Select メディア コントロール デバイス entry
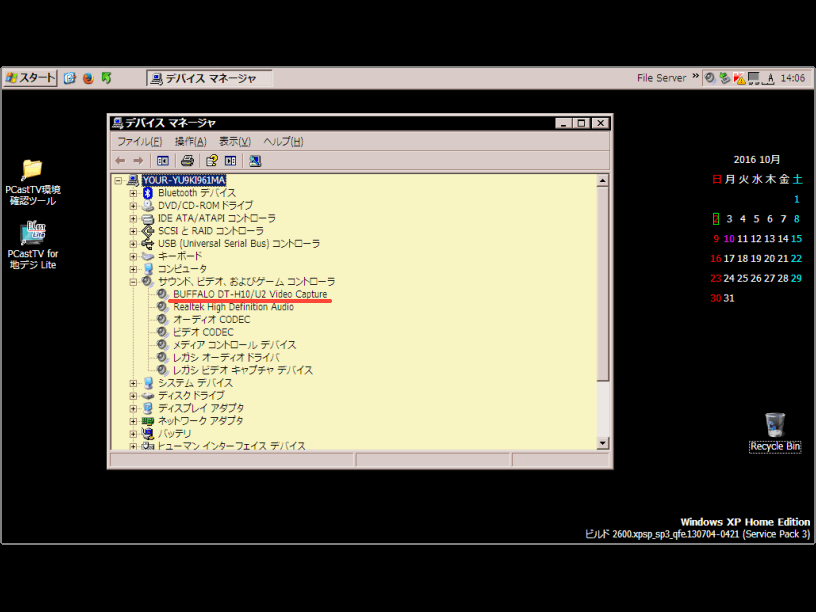This screenshot has width=816, height=612. pyautogui.click(x=234, y=345)
